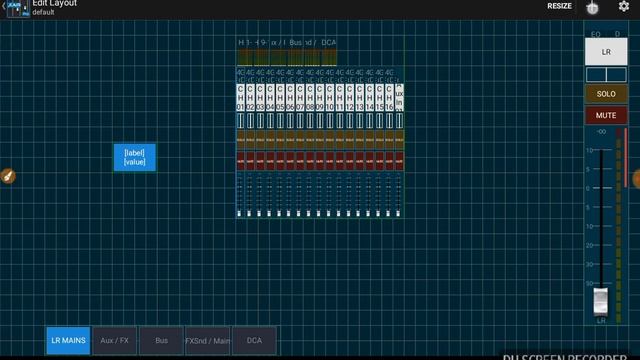The height and width of the screenshot is (360, 640).
Task: Open the DCA layer tab
Action: click(254, 340)
